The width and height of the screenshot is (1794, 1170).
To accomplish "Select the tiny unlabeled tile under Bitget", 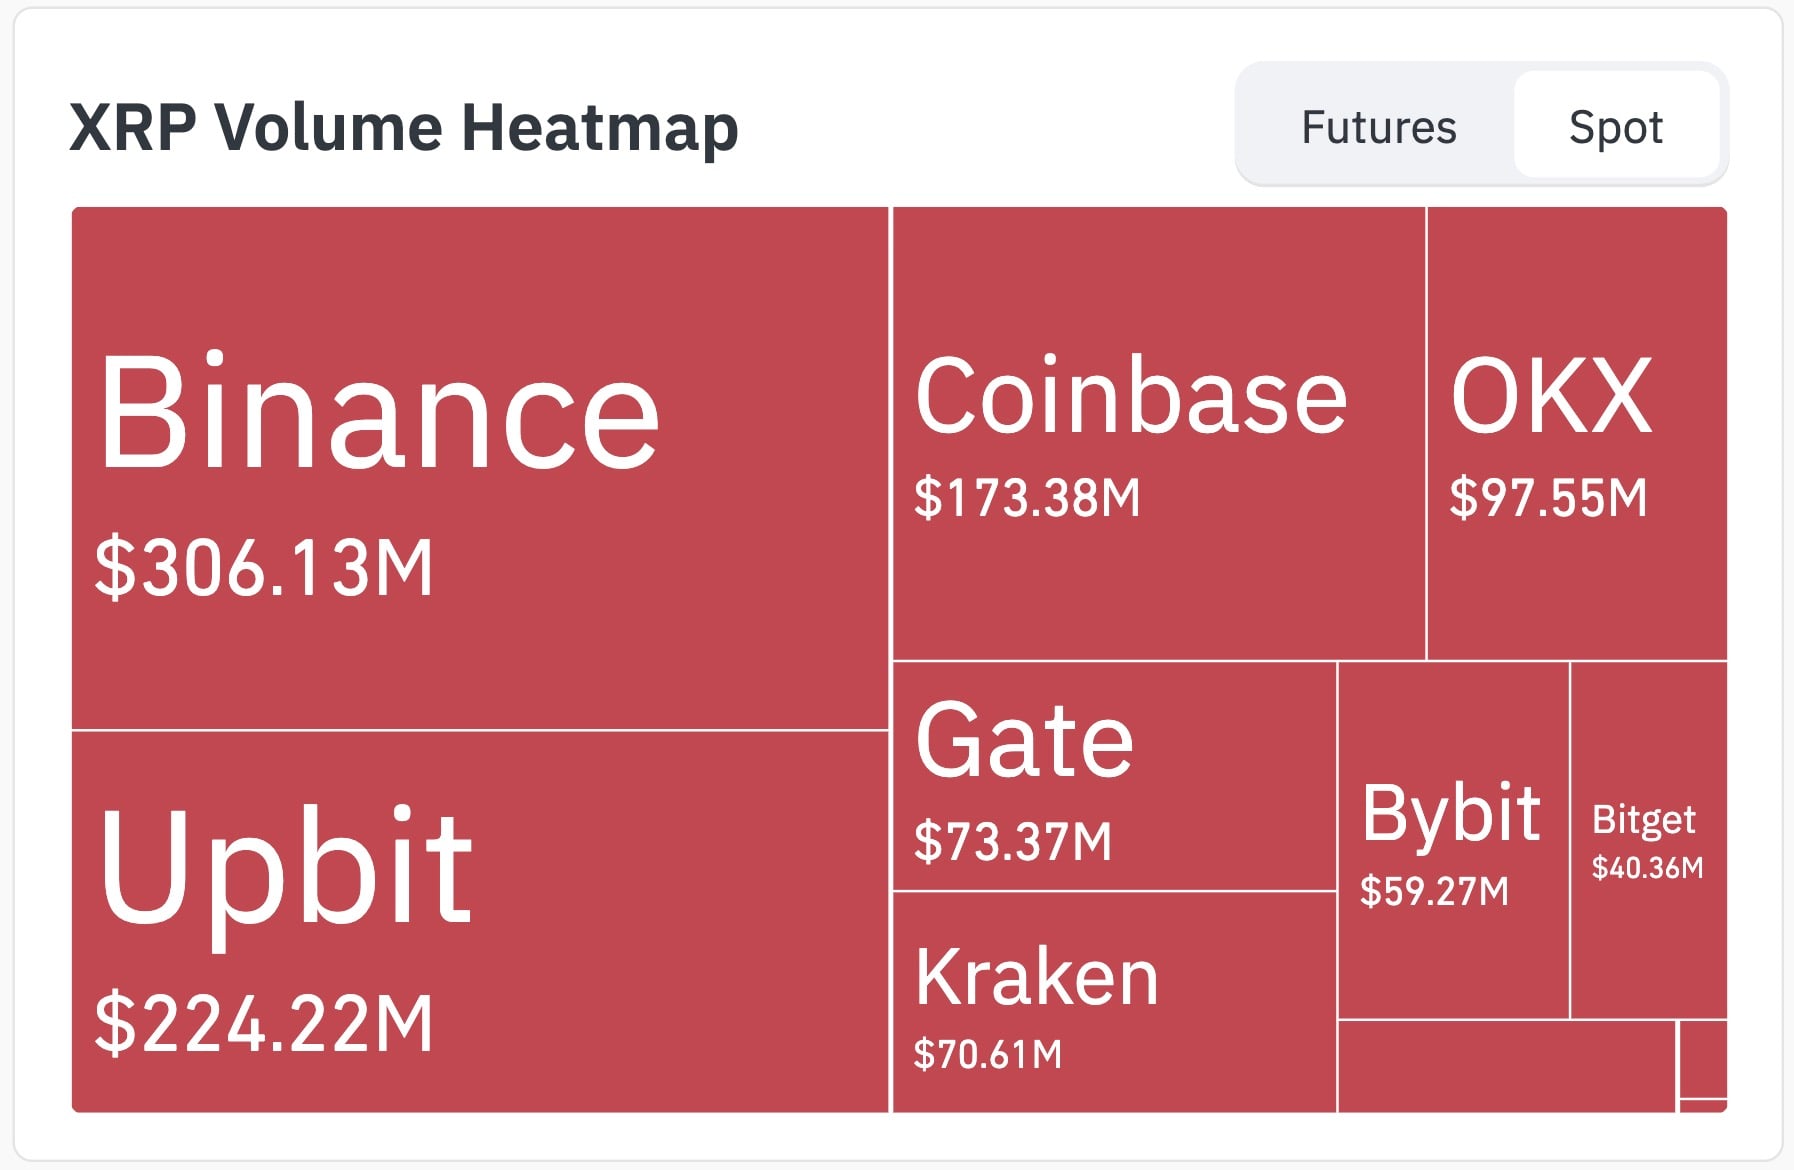I will (x=1703, y=1060).
